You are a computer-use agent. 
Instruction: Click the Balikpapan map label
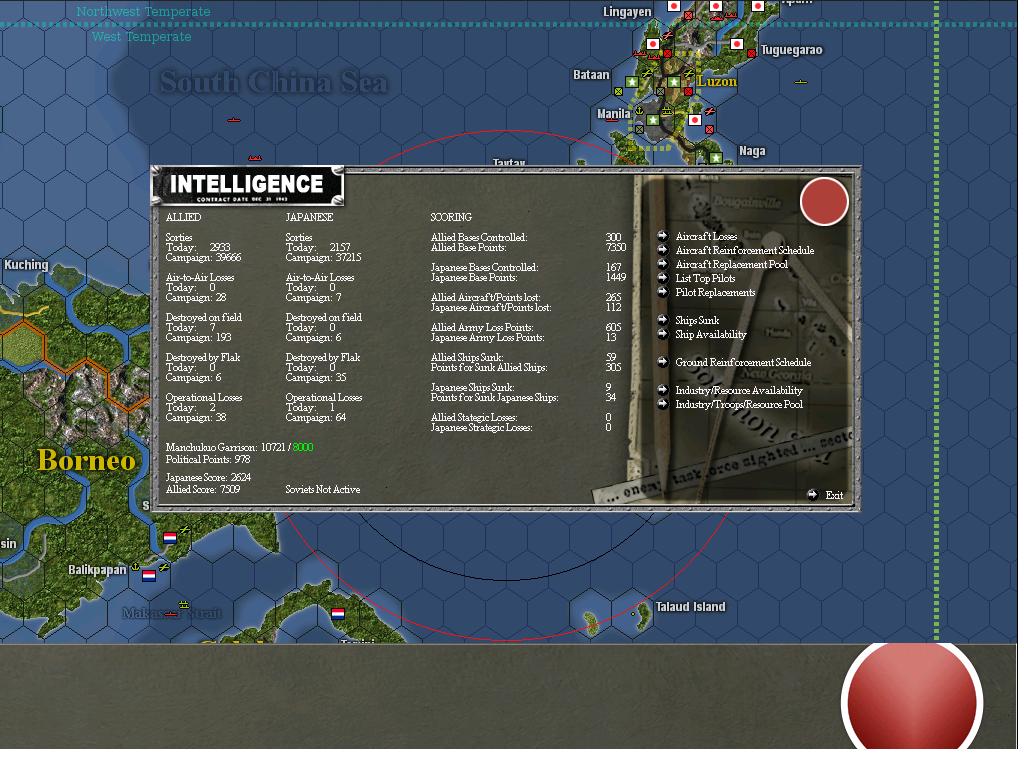97,569
